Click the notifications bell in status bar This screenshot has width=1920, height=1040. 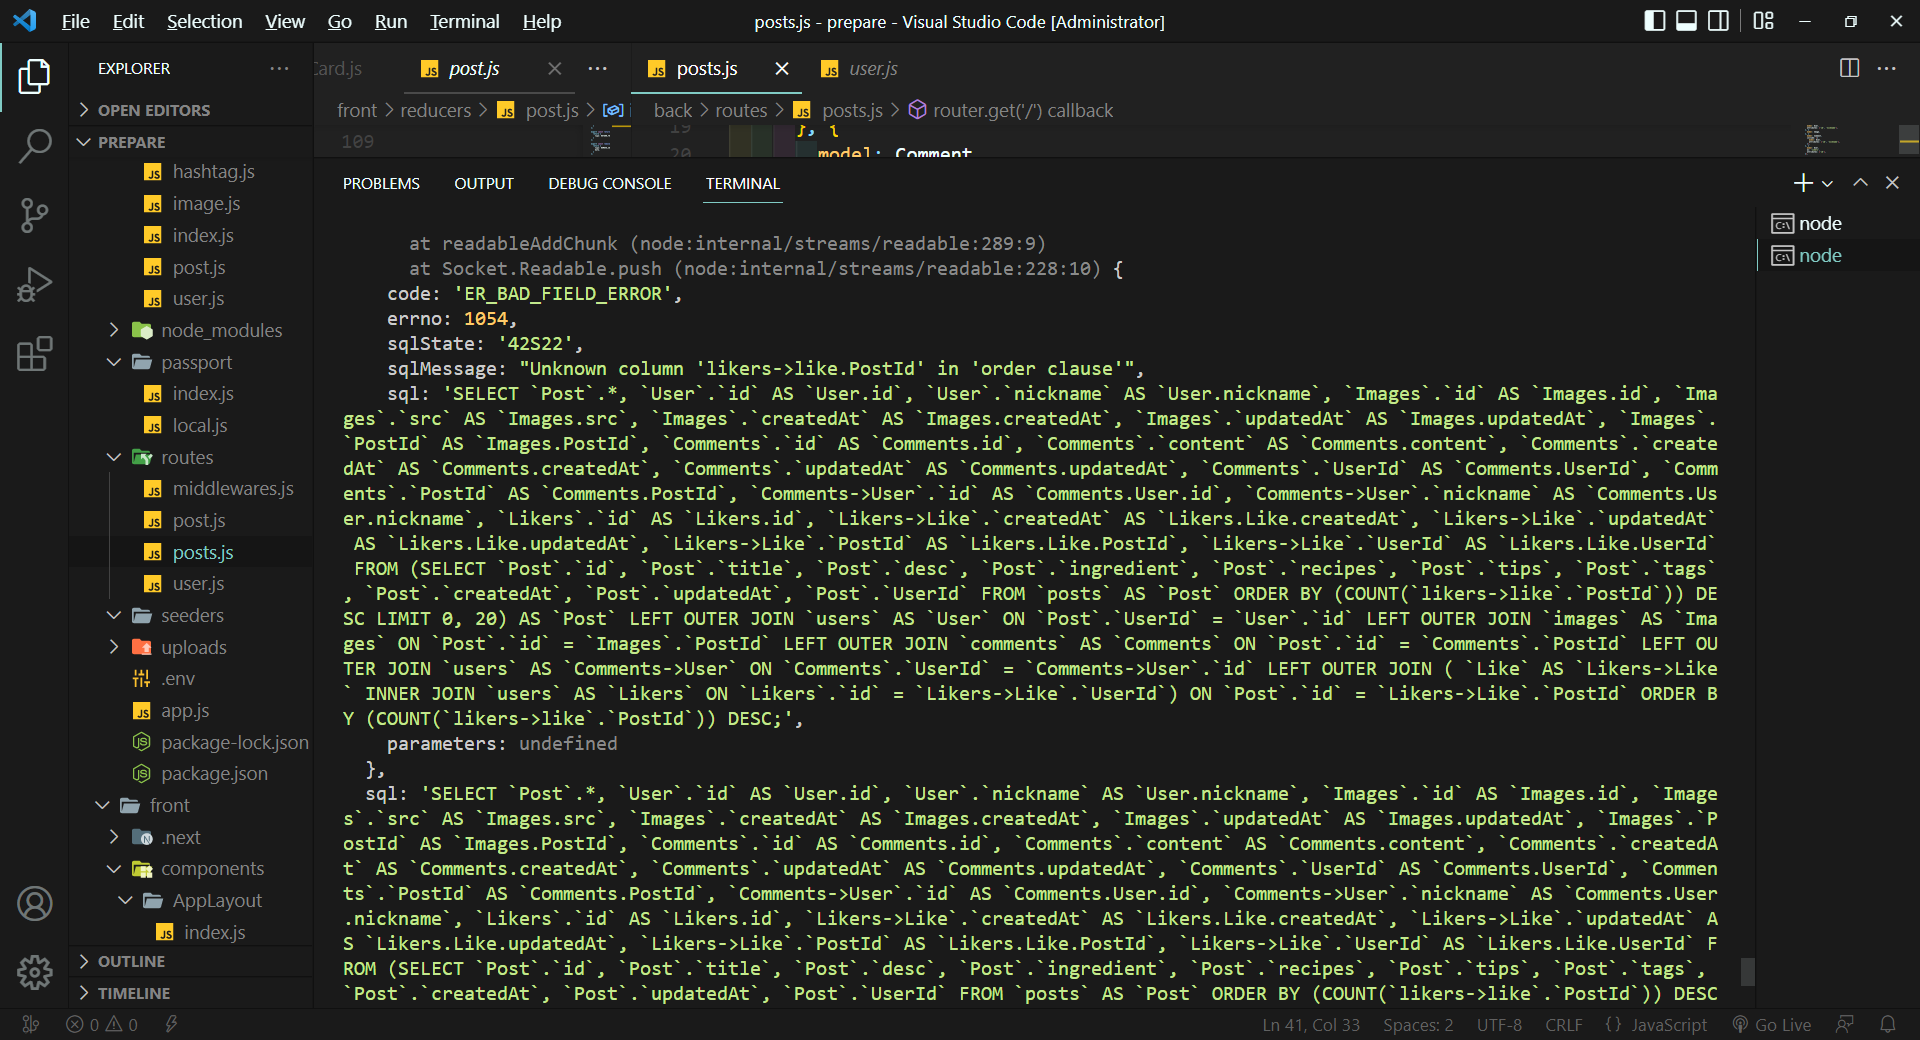click(x=1887, y=1024)
